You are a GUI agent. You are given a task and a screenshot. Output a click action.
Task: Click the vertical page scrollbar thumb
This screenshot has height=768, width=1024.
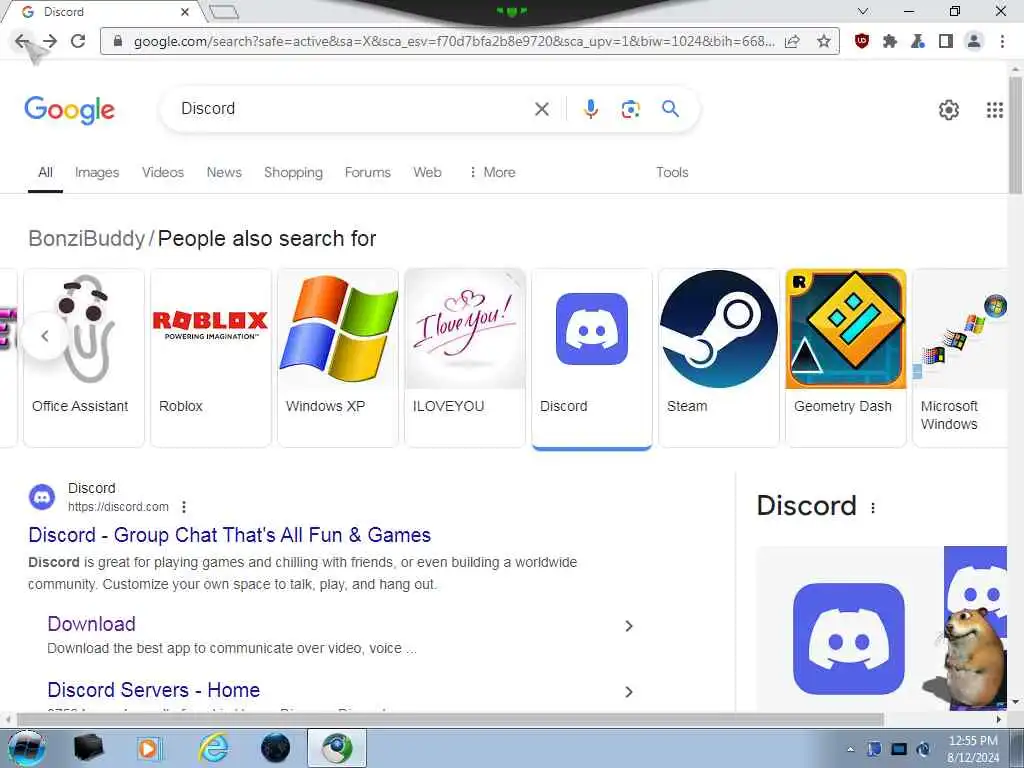(1015, 134)
